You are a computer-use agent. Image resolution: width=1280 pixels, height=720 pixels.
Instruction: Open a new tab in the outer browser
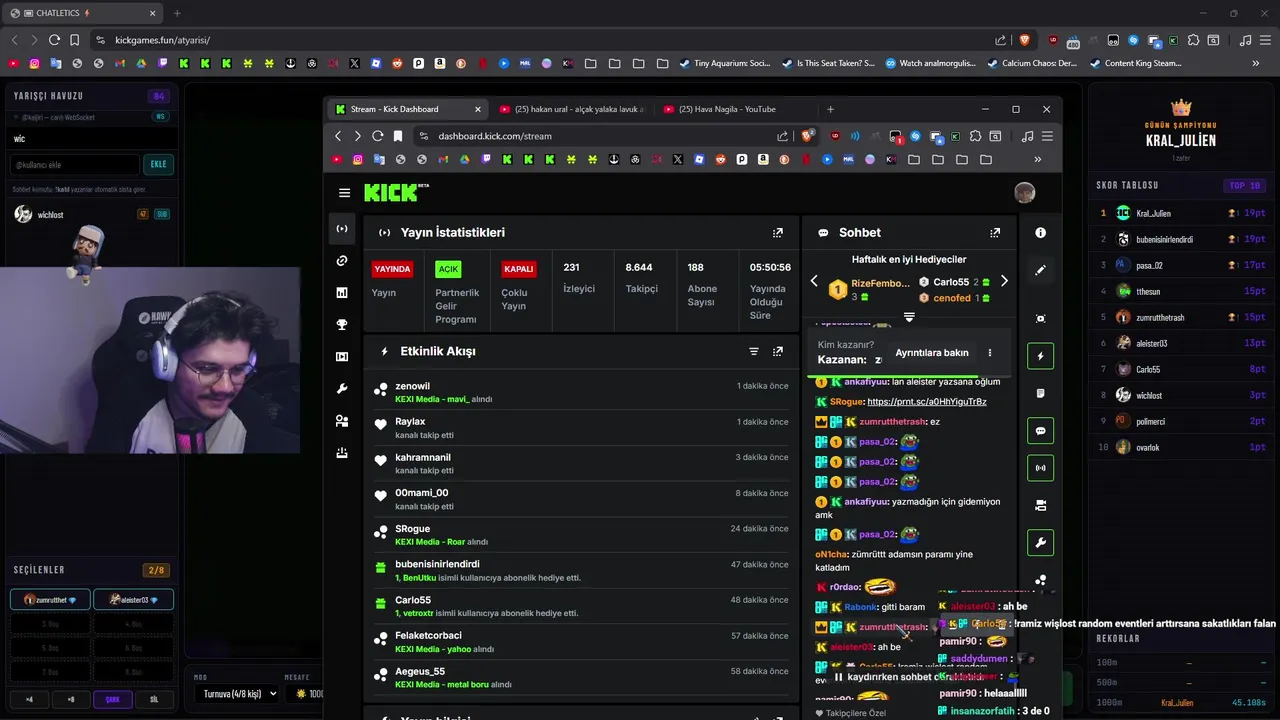(177, 13)
